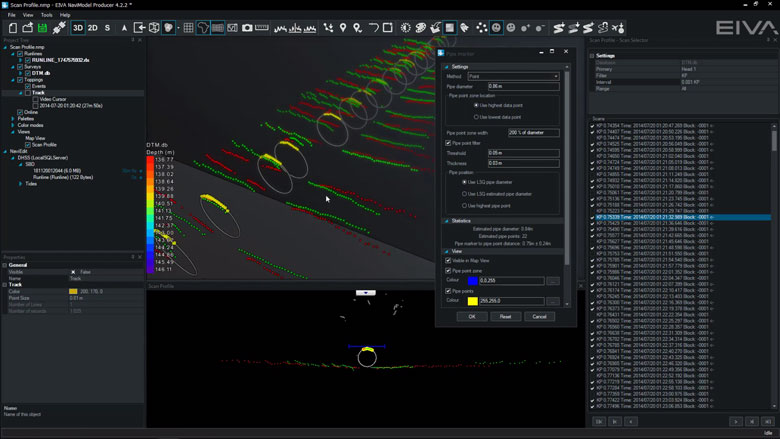Uncheck Visible in Map View
The width and height of the screenshot is (780, 439).
pos(448,260)
